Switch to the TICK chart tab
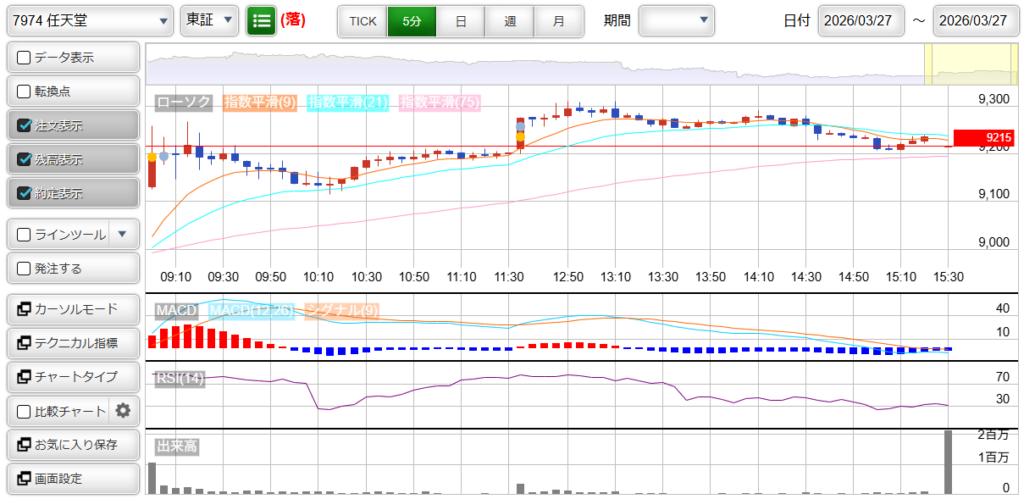 pos(362,20)
